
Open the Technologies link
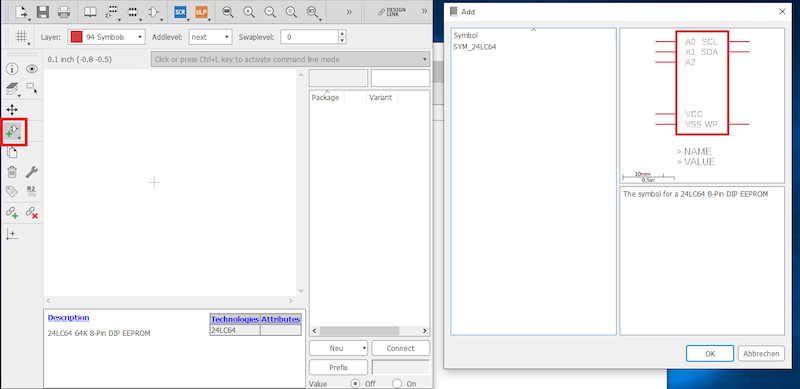point(235,319)
